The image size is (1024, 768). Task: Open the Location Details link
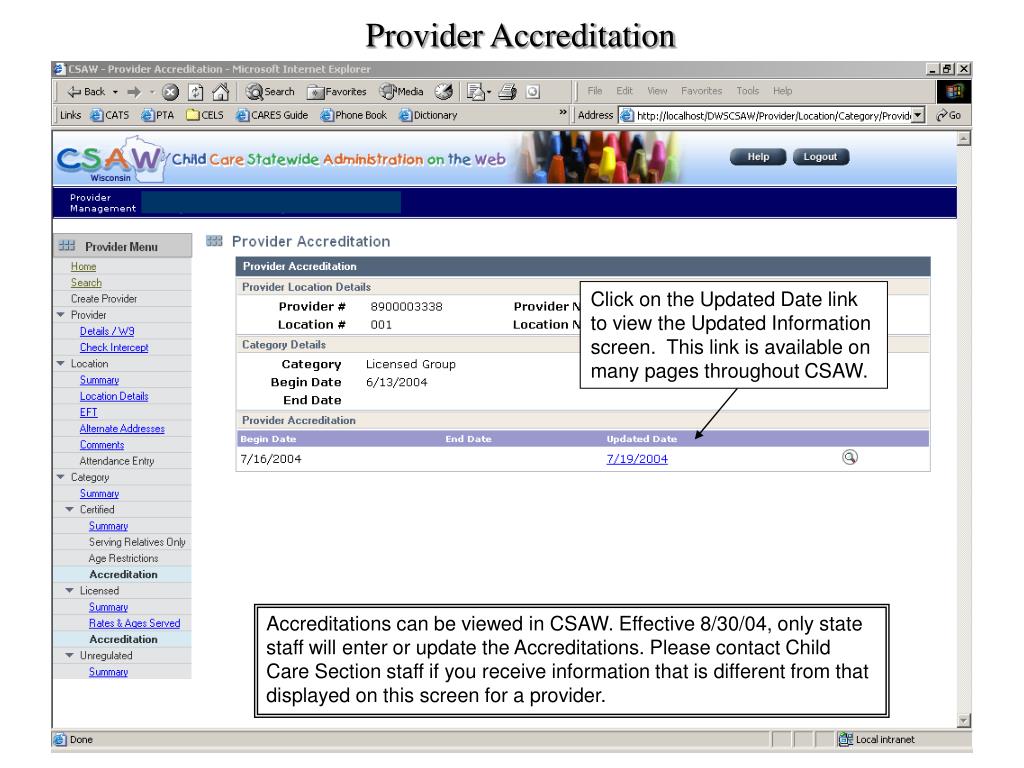[114, 396]
